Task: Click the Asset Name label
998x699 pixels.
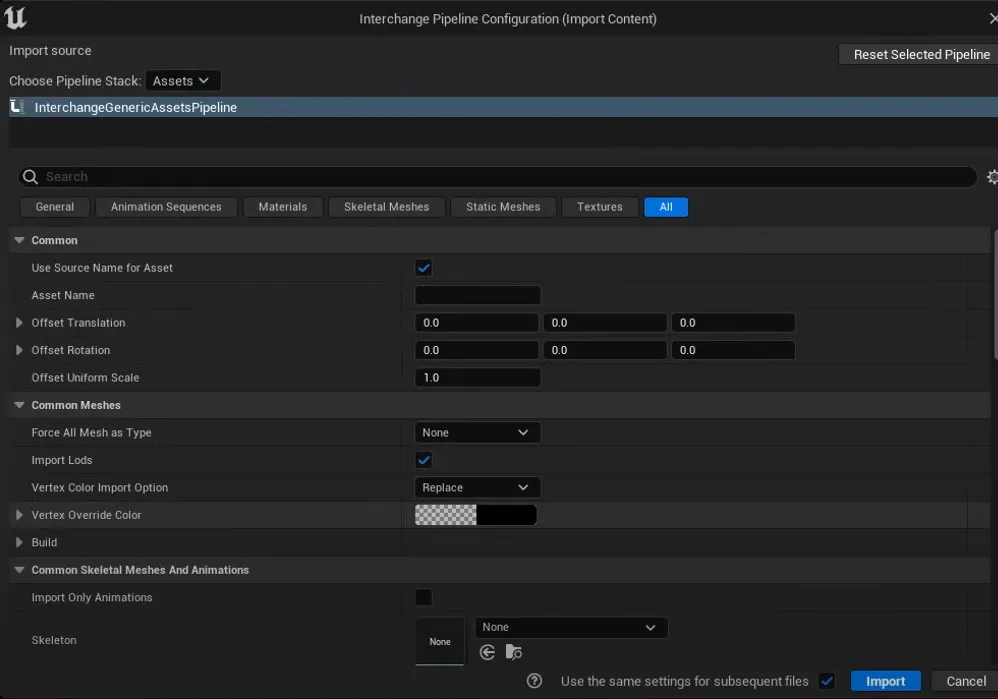Action: tap(63, 295)
